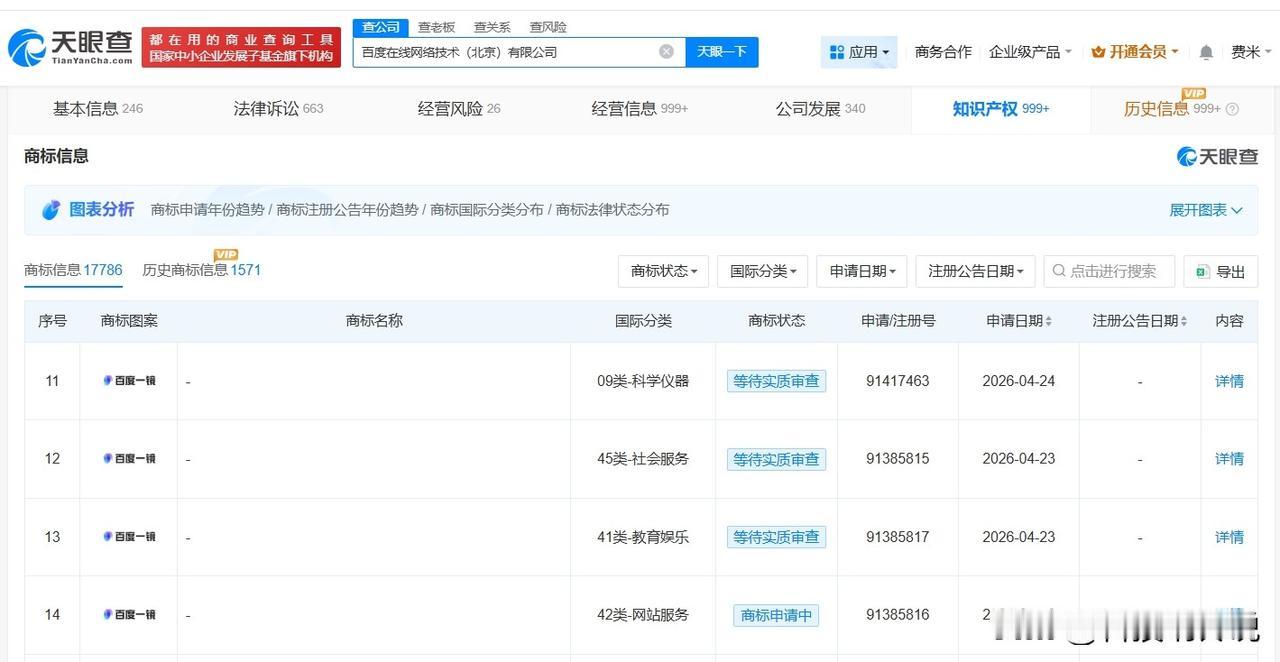Open the 知识产权 tab
The width and height of the screenshot is (1280, 662).
coord(1001,109)
